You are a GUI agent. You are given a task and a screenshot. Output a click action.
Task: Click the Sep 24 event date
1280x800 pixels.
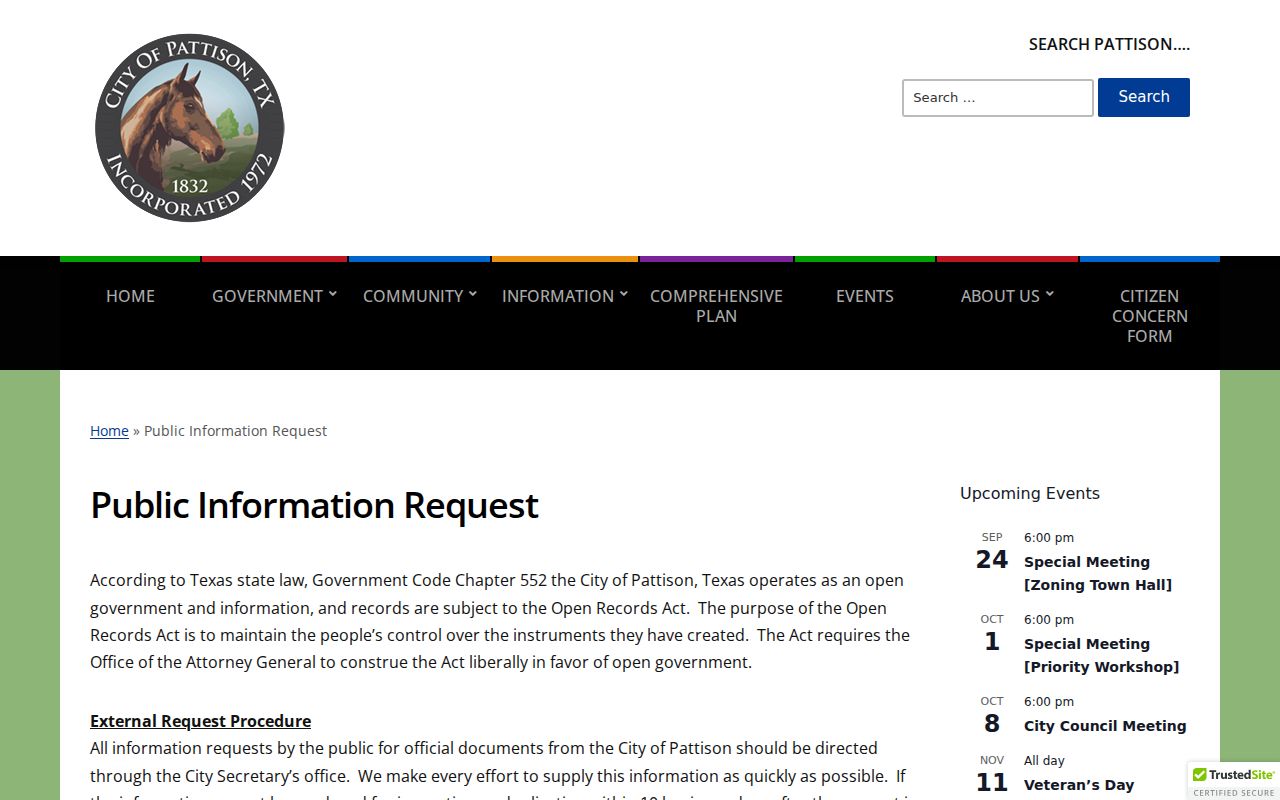(992, 552)
